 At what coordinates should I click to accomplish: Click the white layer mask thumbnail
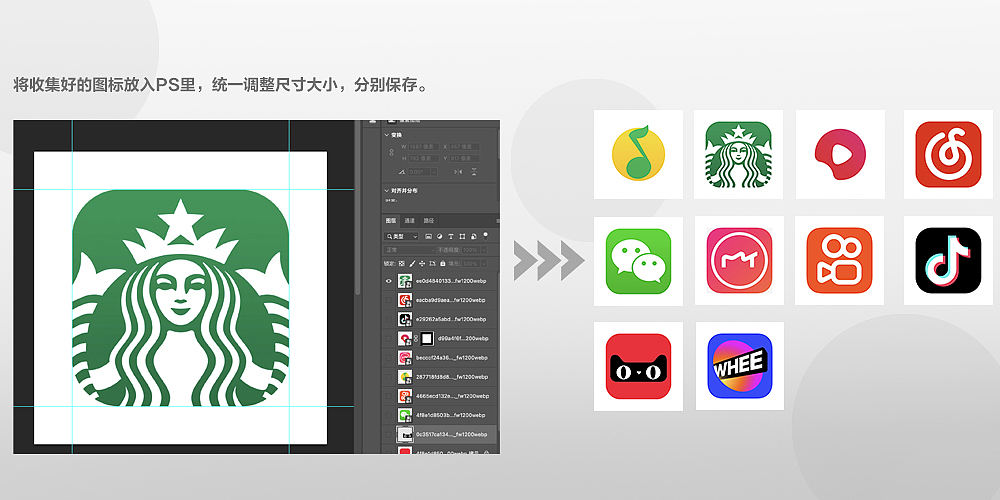tap(426, 338)
